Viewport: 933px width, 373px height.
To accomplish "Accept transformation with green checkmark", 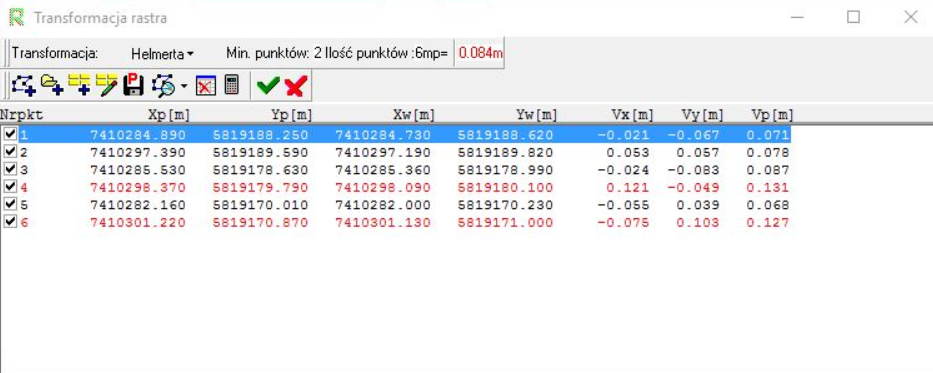I will pyautogui.click(x=268, y=86).
